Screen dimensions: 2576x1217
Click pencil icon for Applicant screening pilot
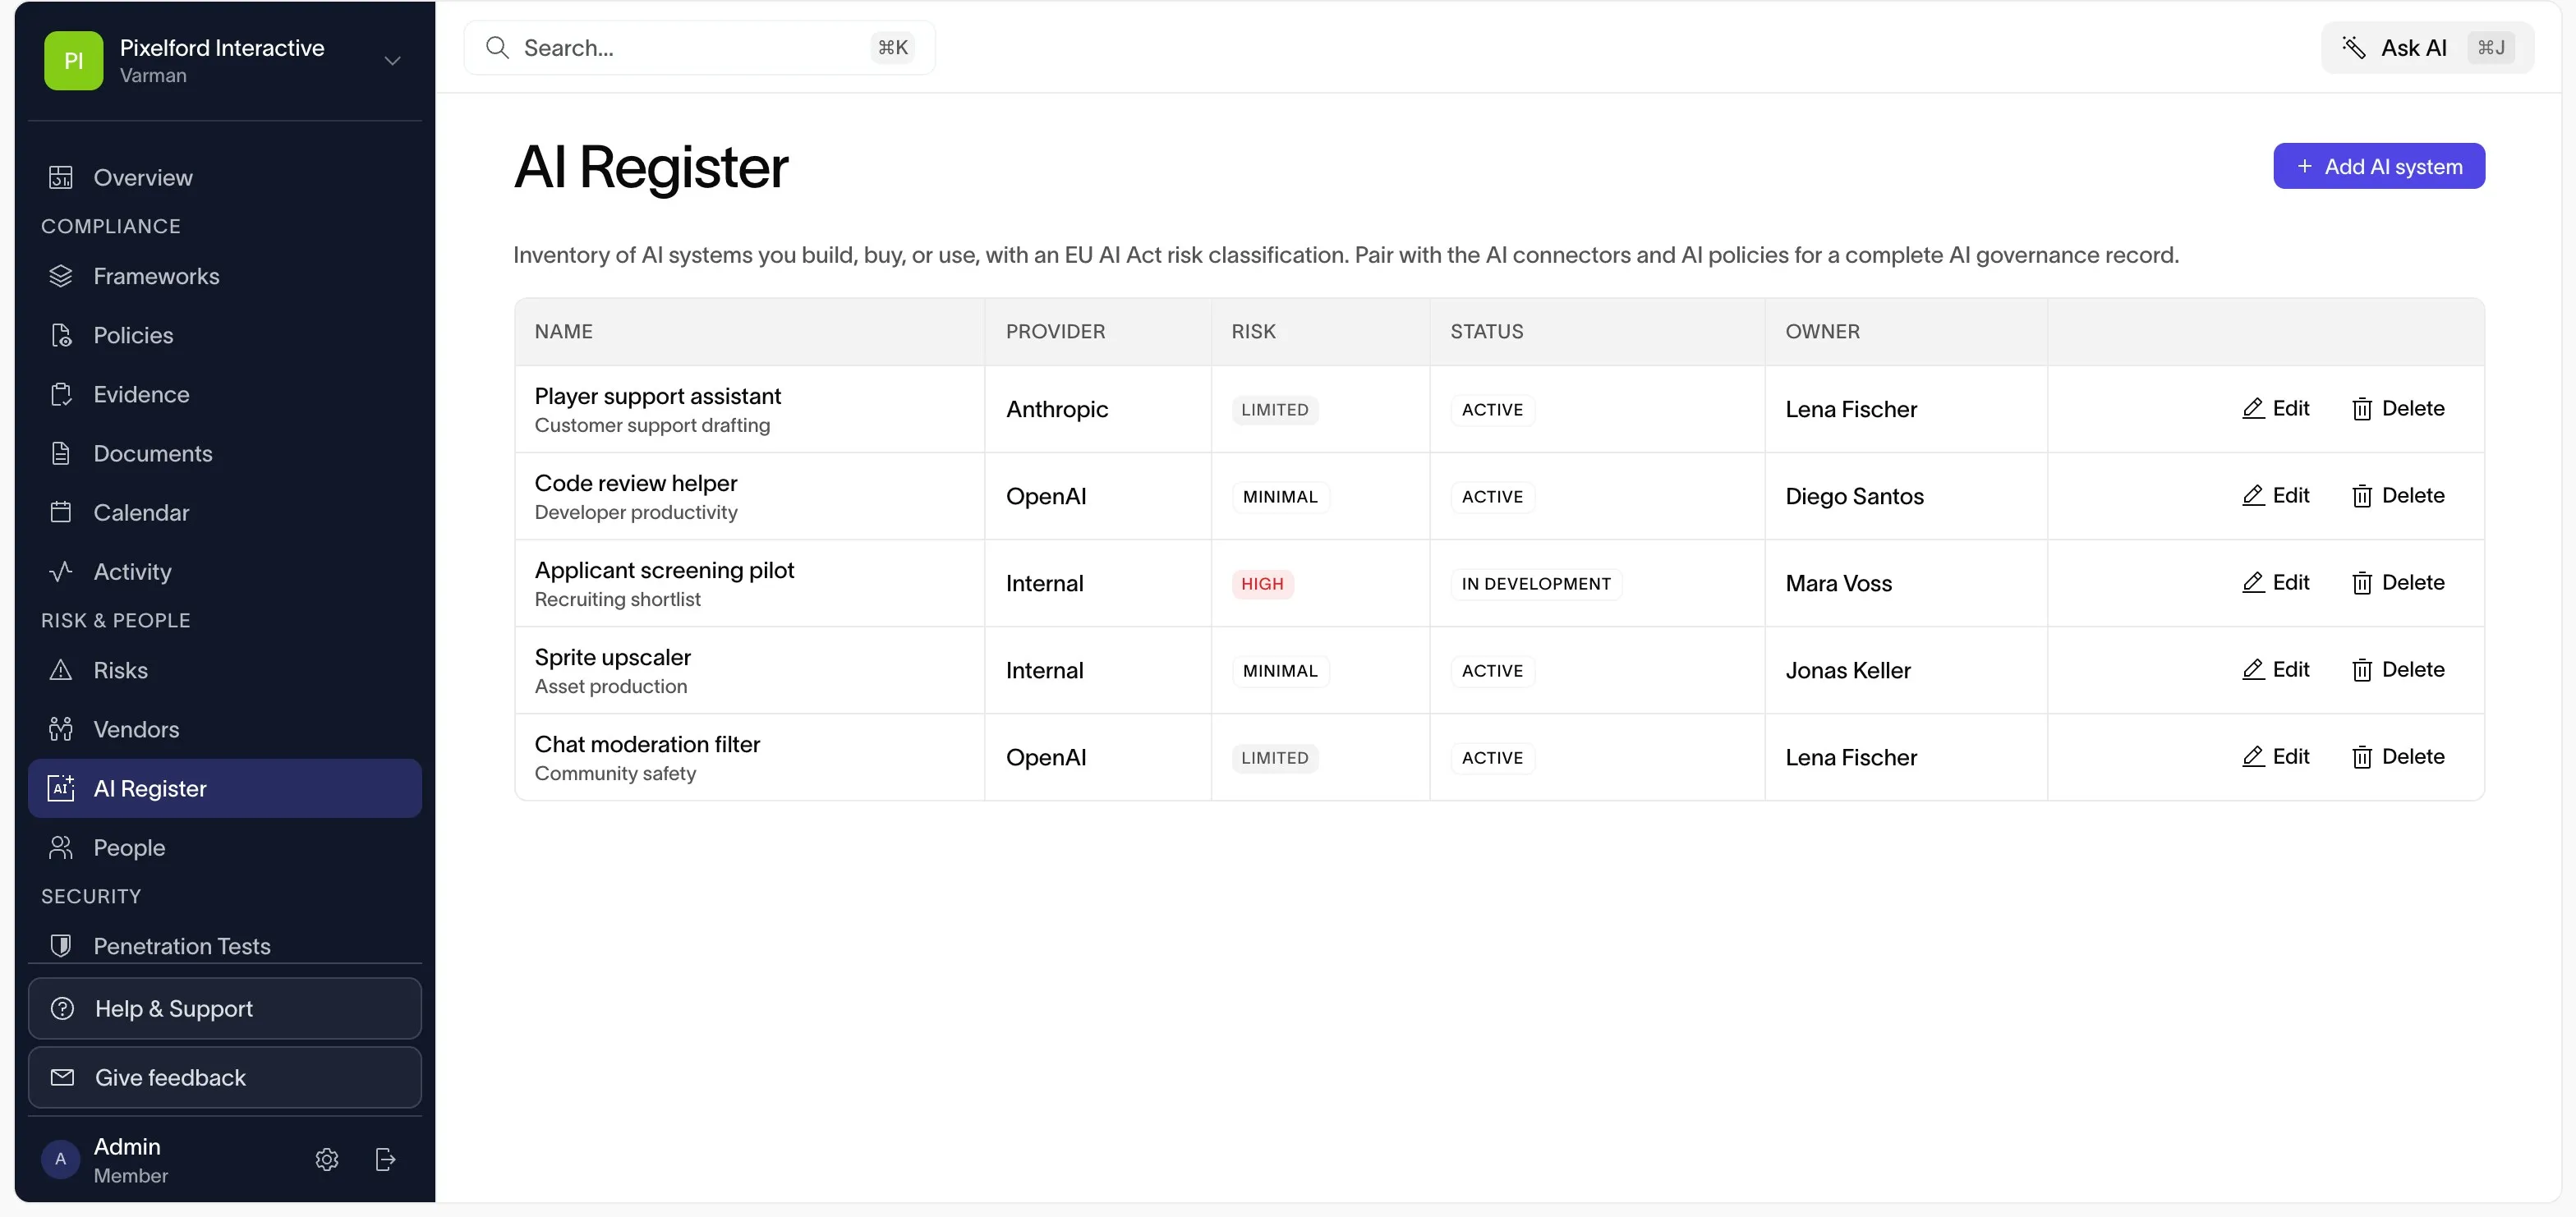click(x=2253, y=582)
